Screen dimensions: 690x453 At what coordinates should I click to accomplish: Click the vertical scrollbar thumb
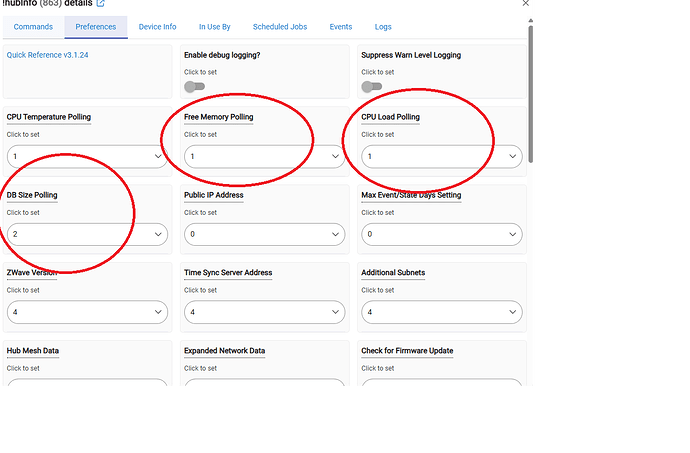click(x=531, y=94)
